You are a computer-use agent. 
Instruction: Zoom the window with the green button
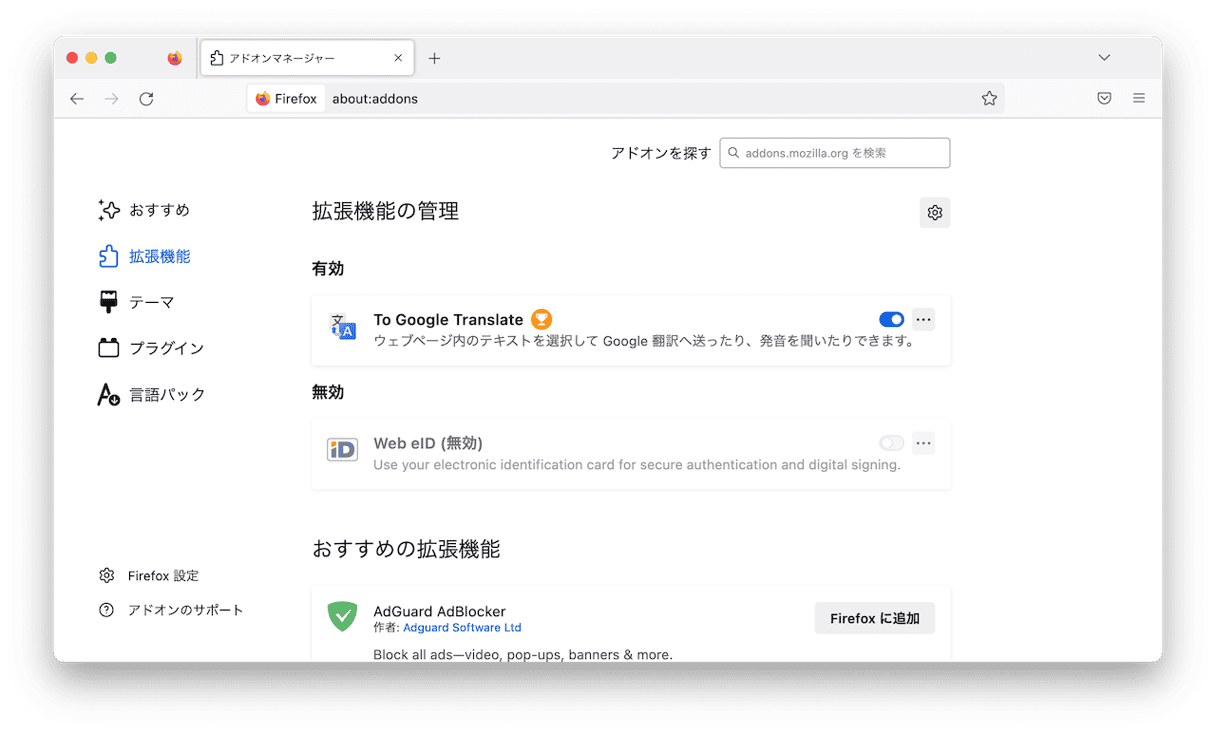pos(110,58)
